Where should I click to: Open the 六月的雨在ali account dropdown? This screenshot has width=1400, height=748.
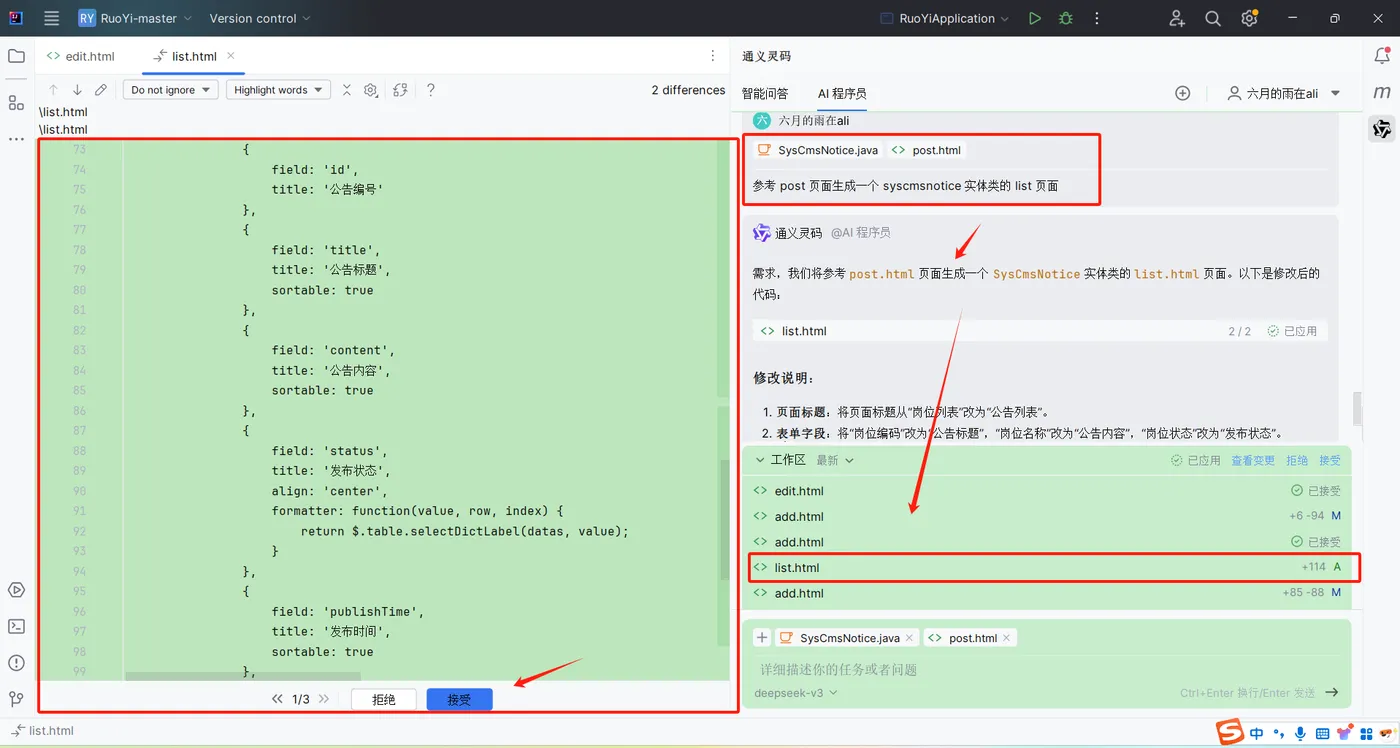[x=1284, y=93]
